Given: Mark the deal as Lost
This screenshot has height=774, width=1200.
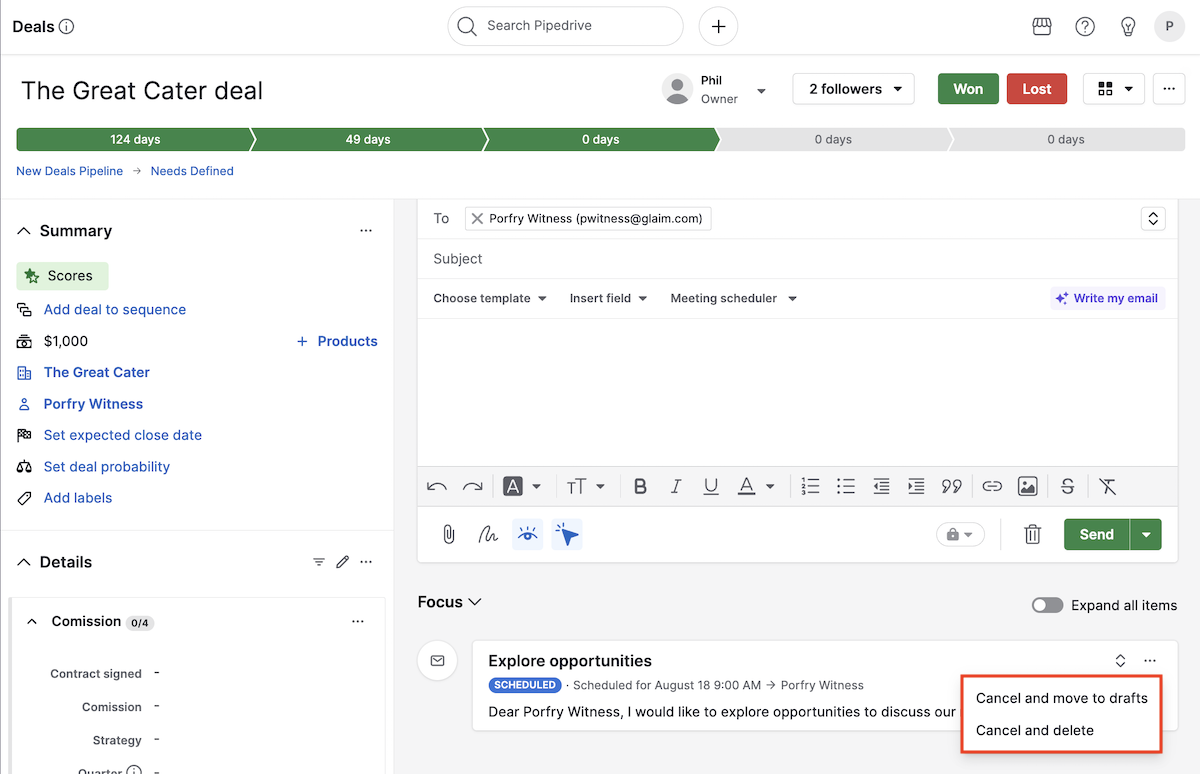Looking at the screenshot, I should 1037,89.
